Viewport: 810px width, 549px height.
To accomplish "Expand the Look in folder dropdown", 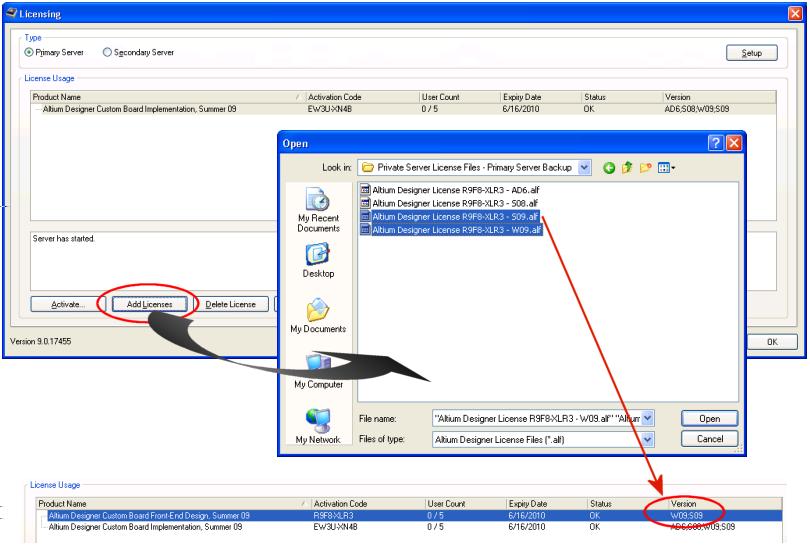I will click(x=584, y=167).
